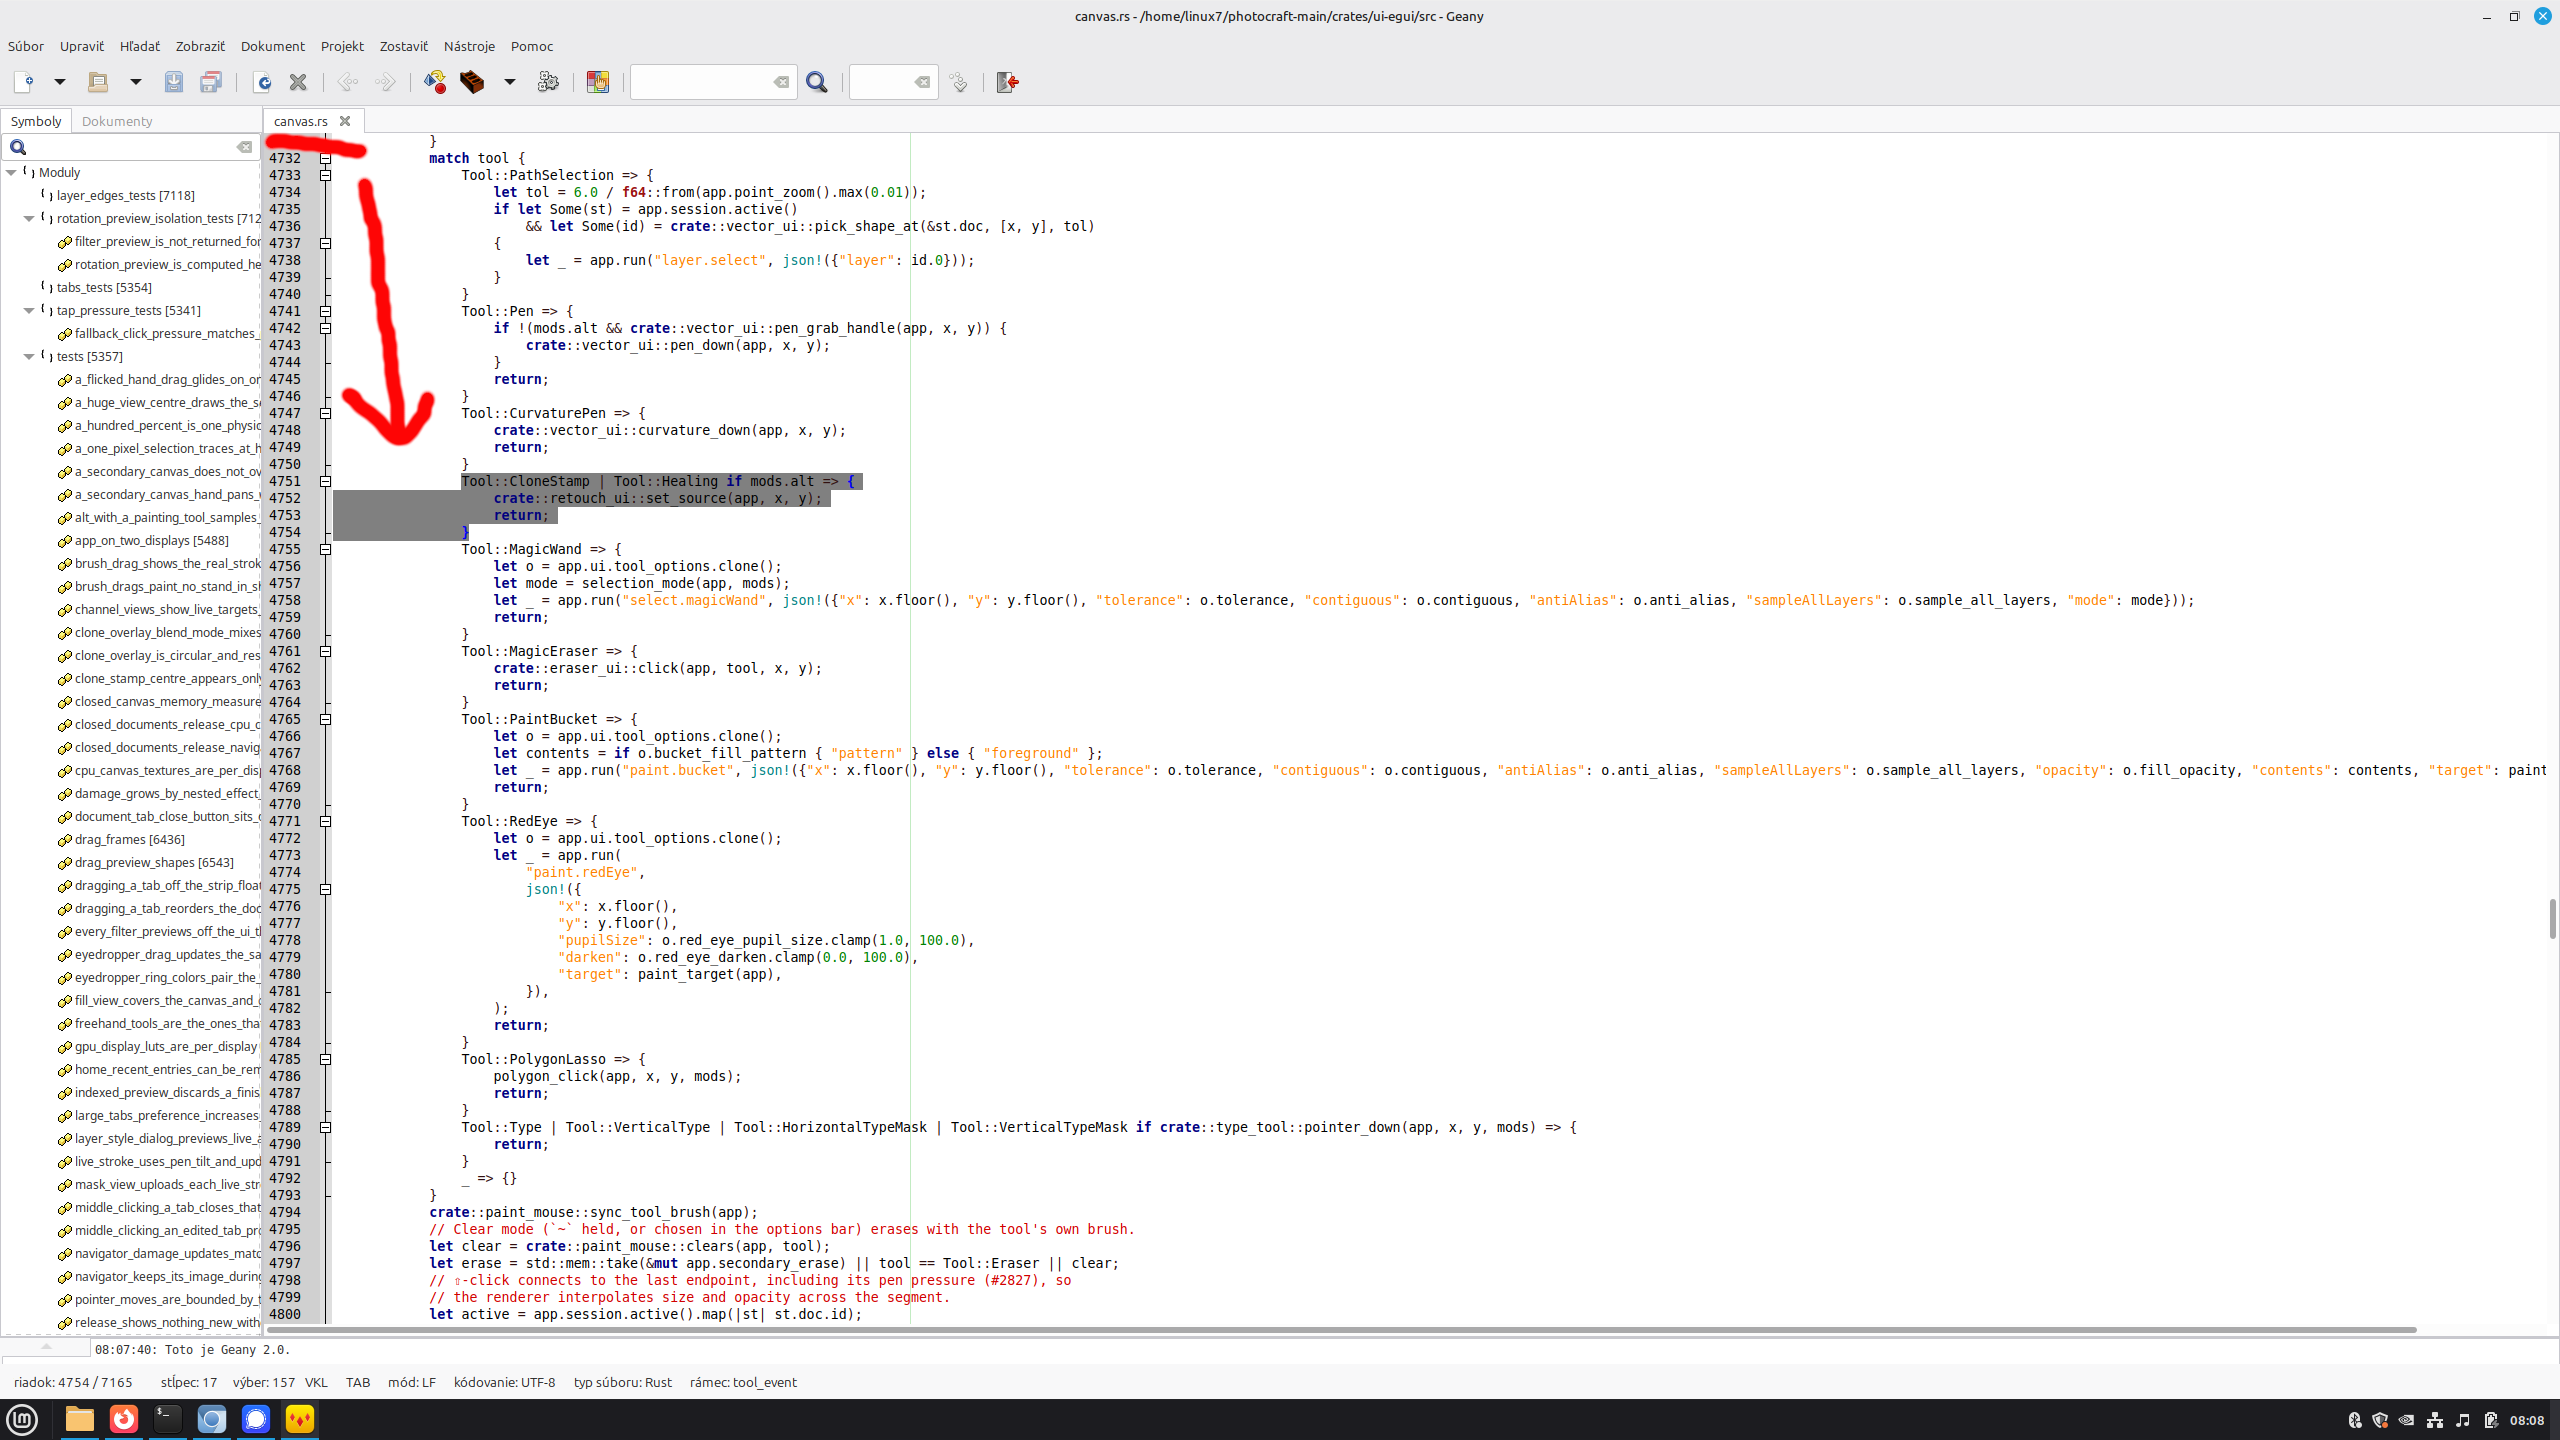
Task: Click the Navigate forward arrow icon
Action: pyautogui.click(x=385, y=82)
